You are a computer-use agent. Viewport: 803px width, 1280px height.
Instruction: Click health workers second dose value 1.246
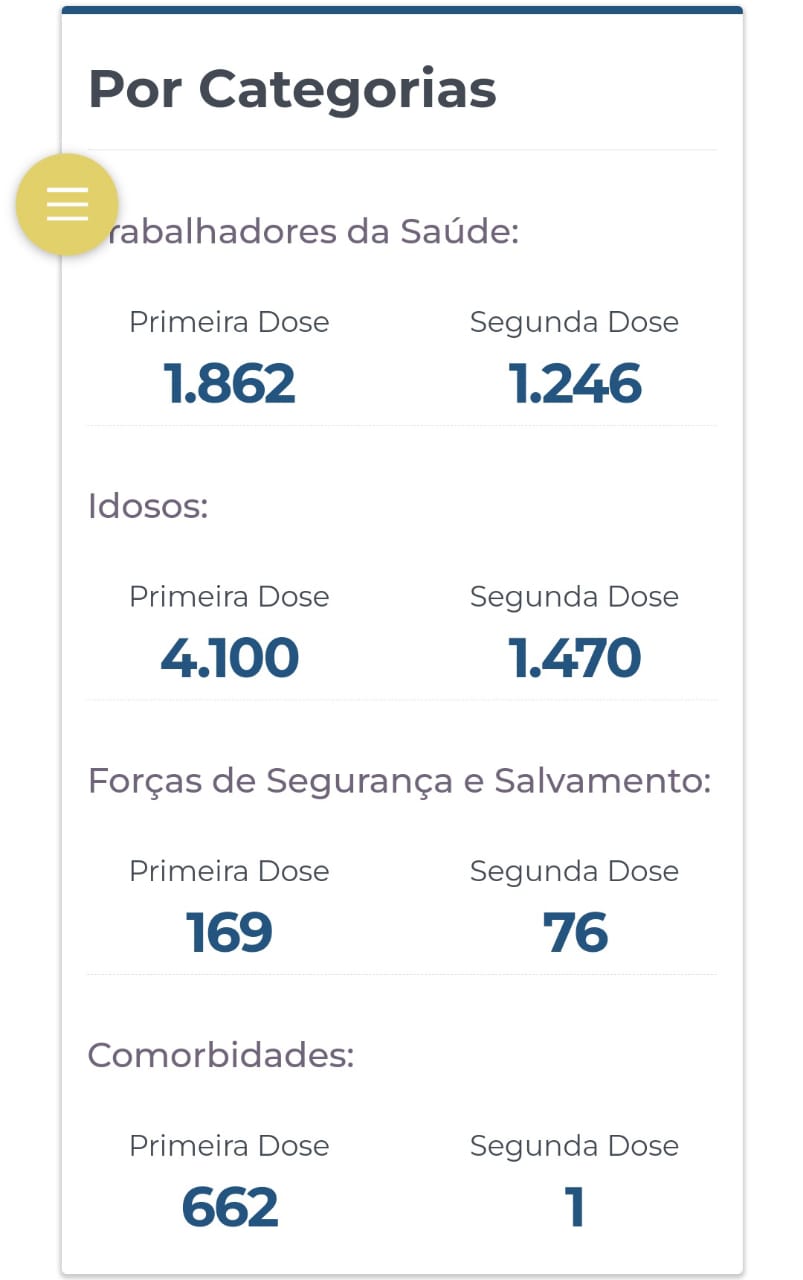click(x=575, y=384)
